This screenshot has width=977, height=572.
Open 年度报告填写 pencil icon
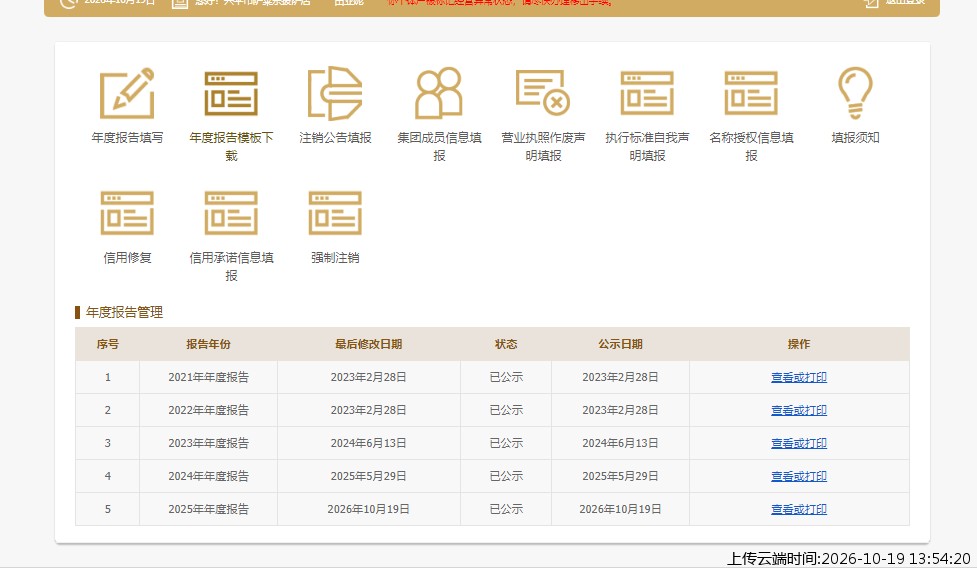[x=127, y=93]
